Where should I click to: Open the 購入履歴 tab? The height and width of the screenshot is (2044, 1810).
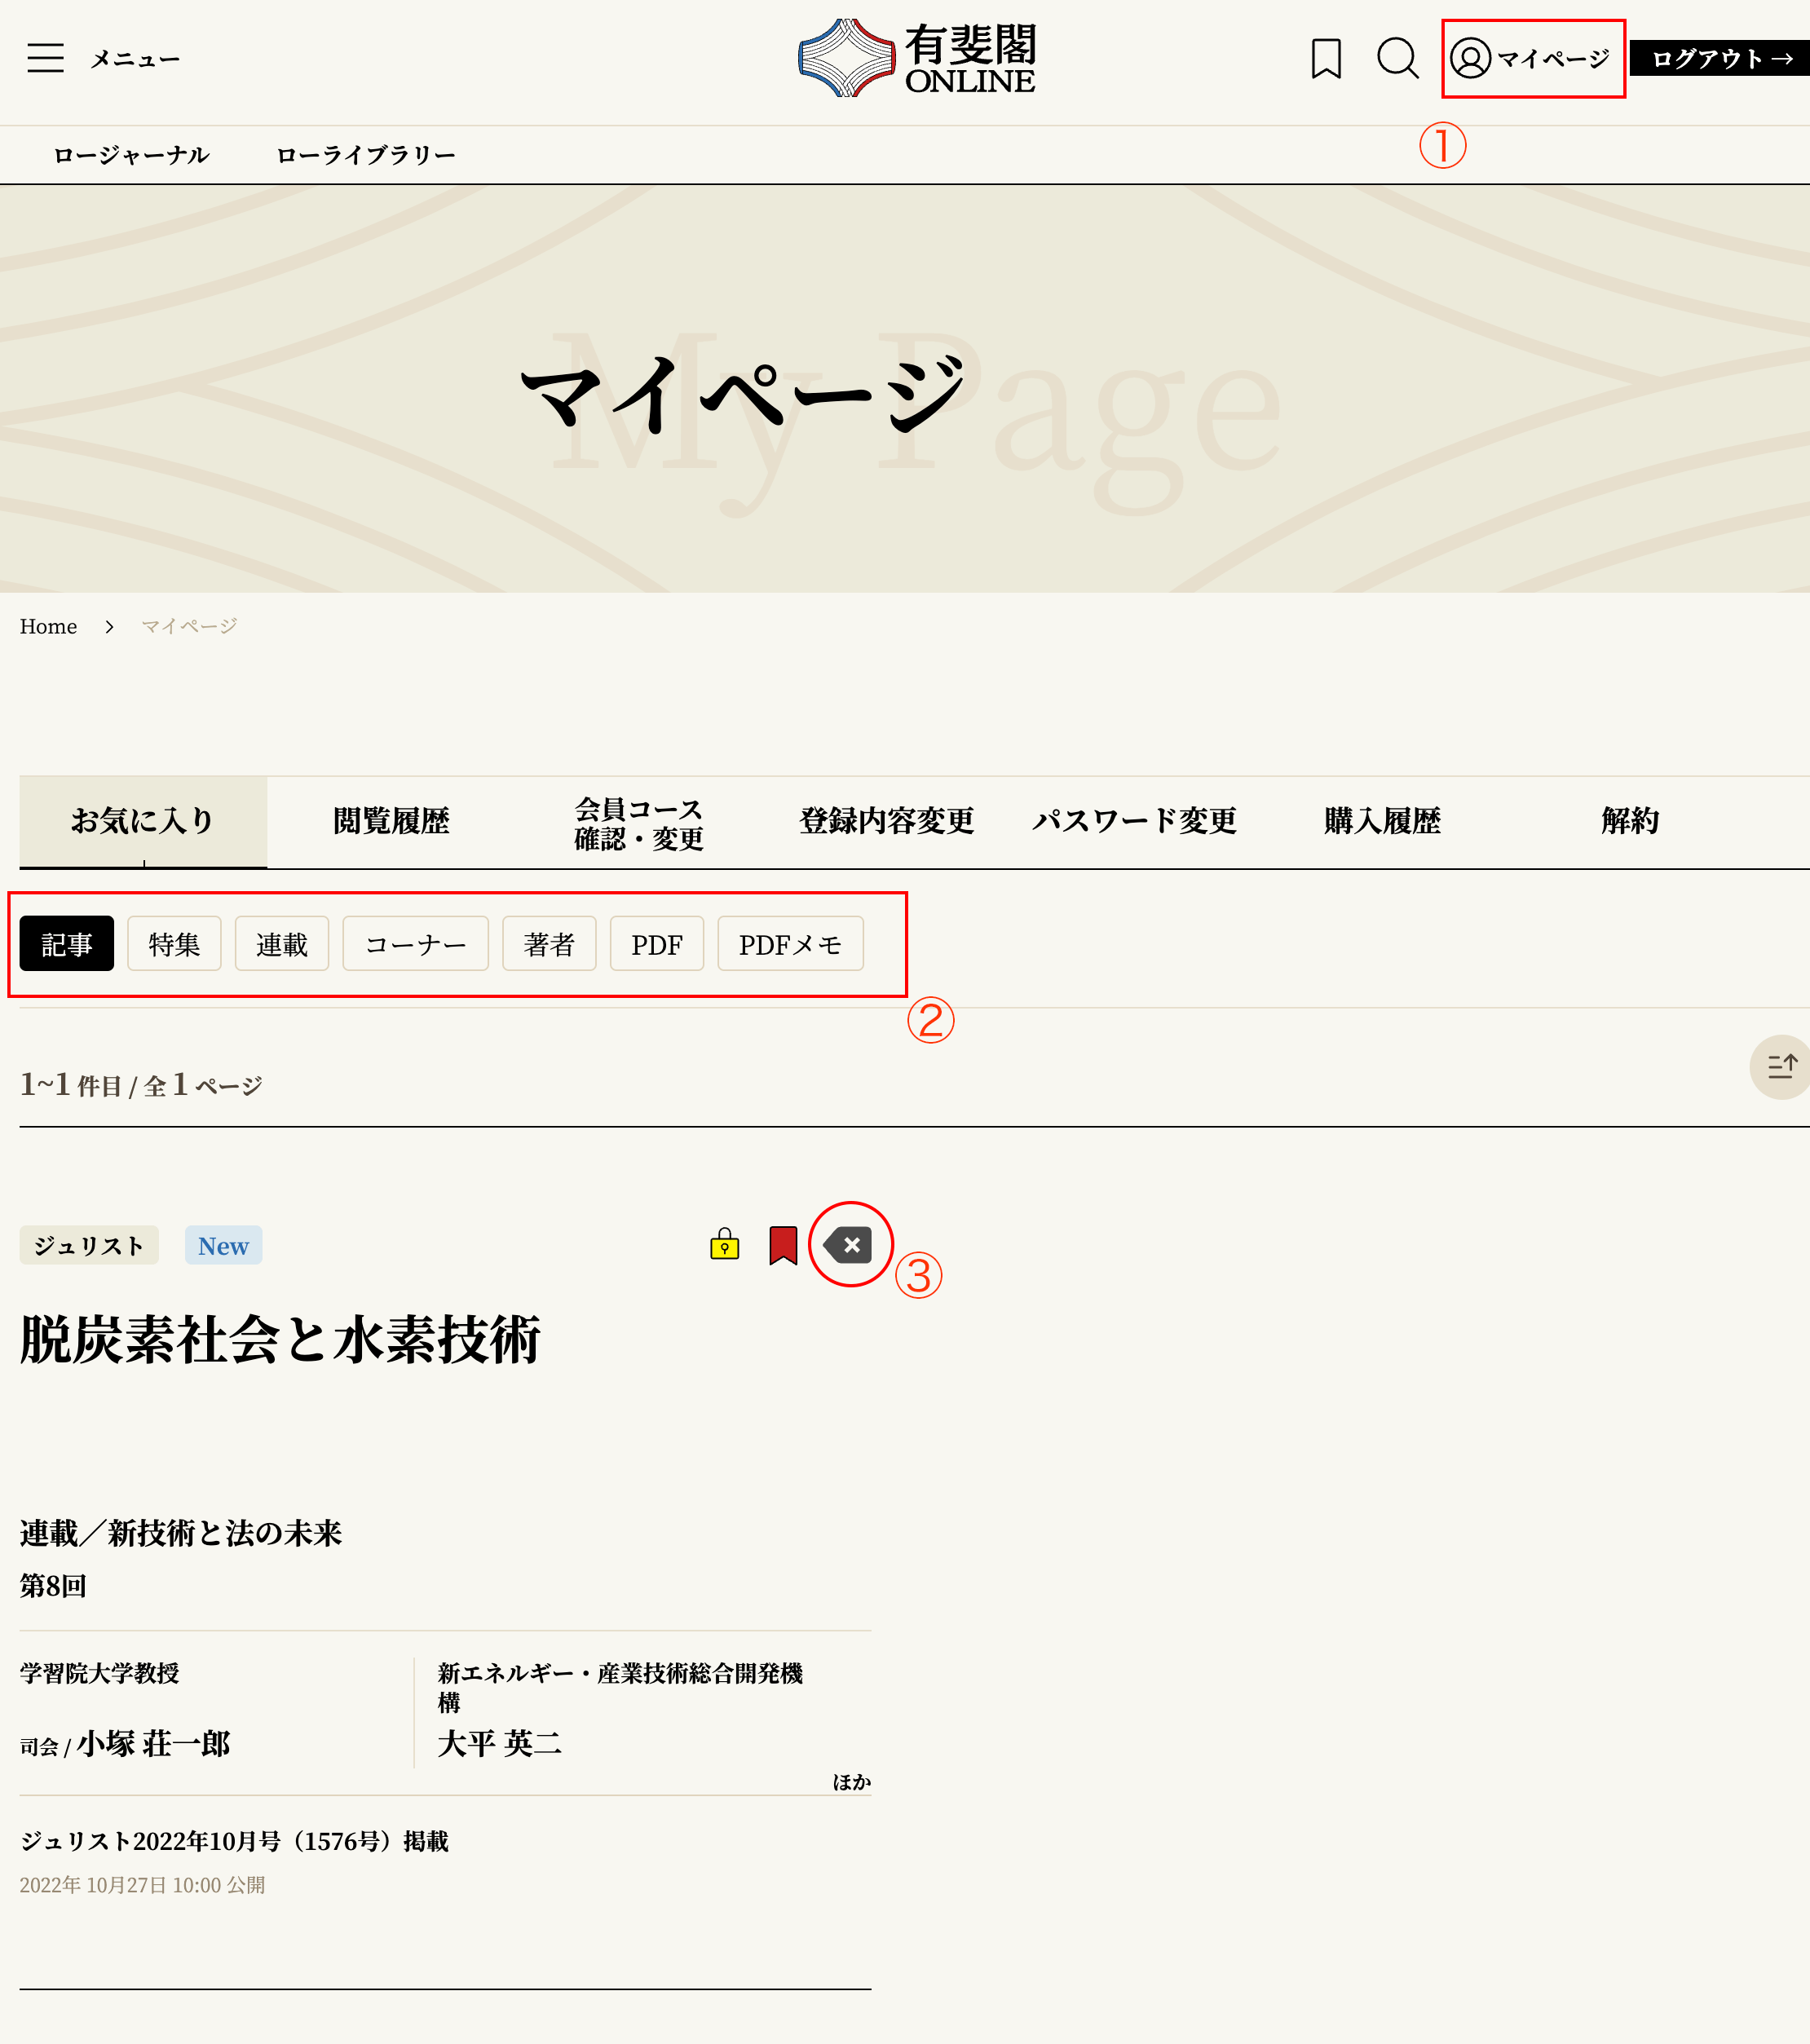point(1382,821)
